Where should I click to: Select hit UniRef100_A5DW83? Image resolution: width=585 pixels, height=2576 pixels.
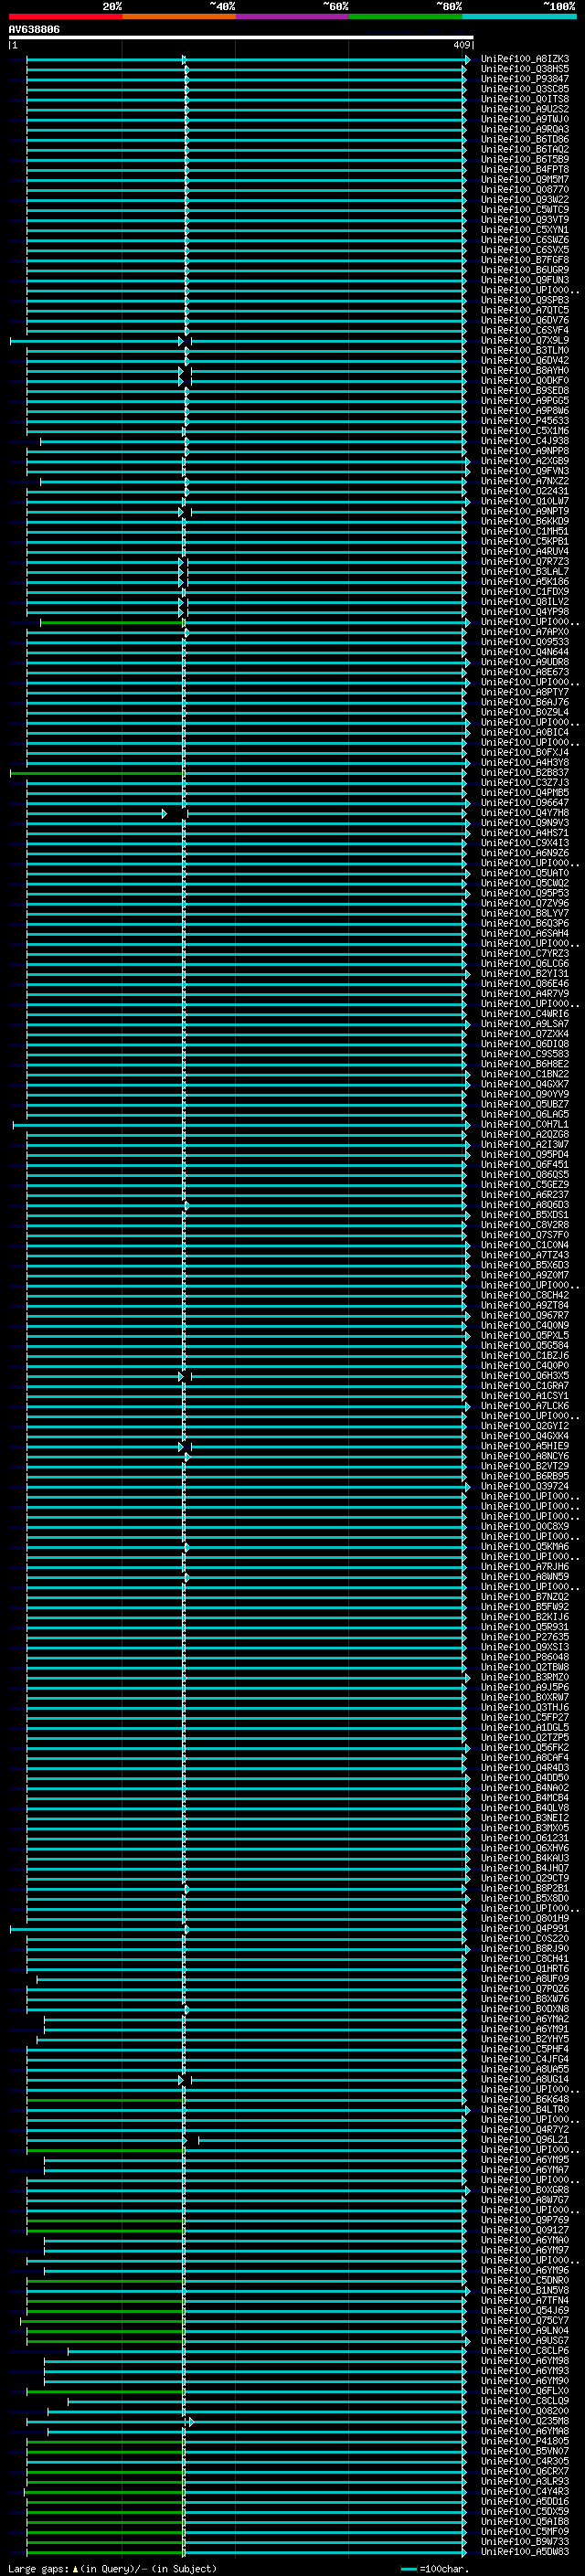point(525,2553)
